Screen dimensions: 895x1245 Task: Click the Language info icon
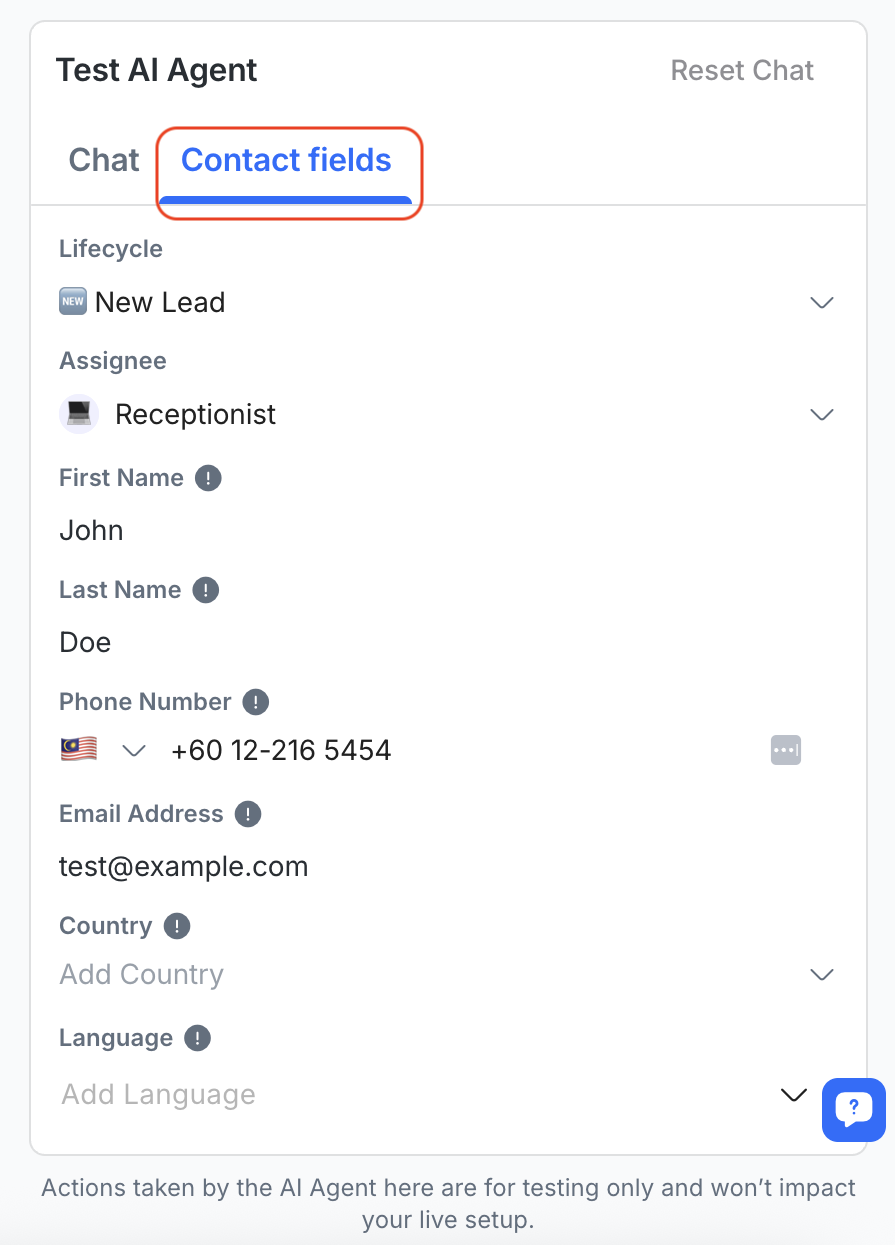coord(198,1038)
